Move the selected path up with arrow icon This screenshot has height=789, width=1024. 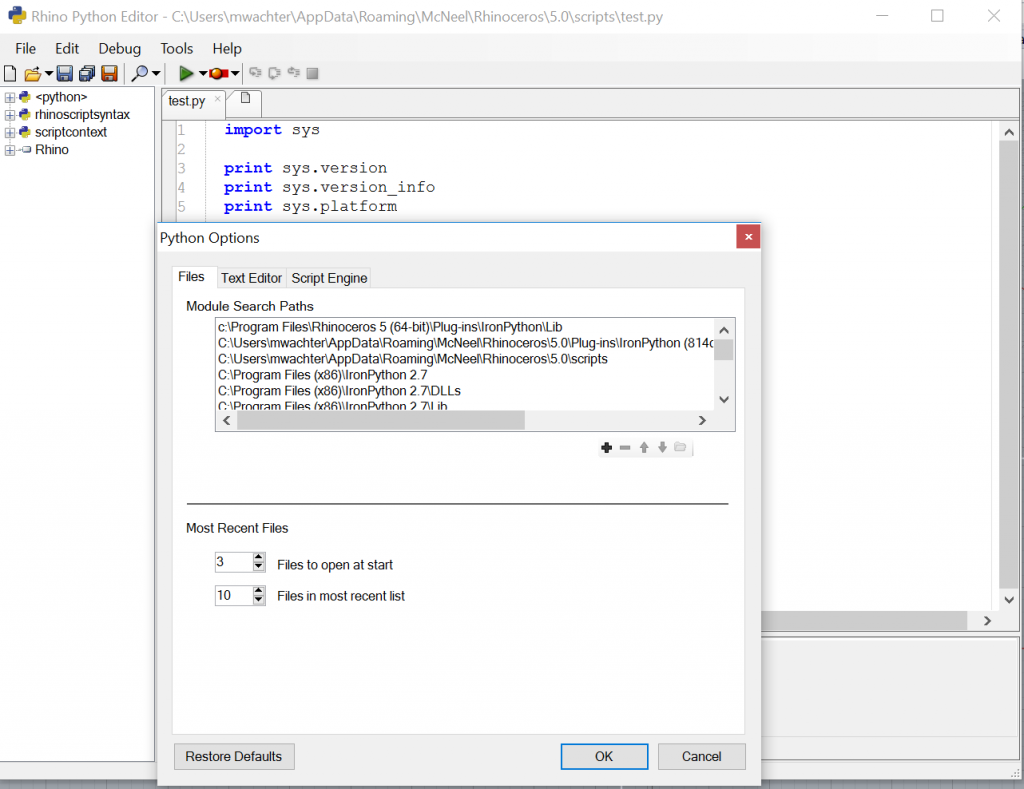(644, 447)
